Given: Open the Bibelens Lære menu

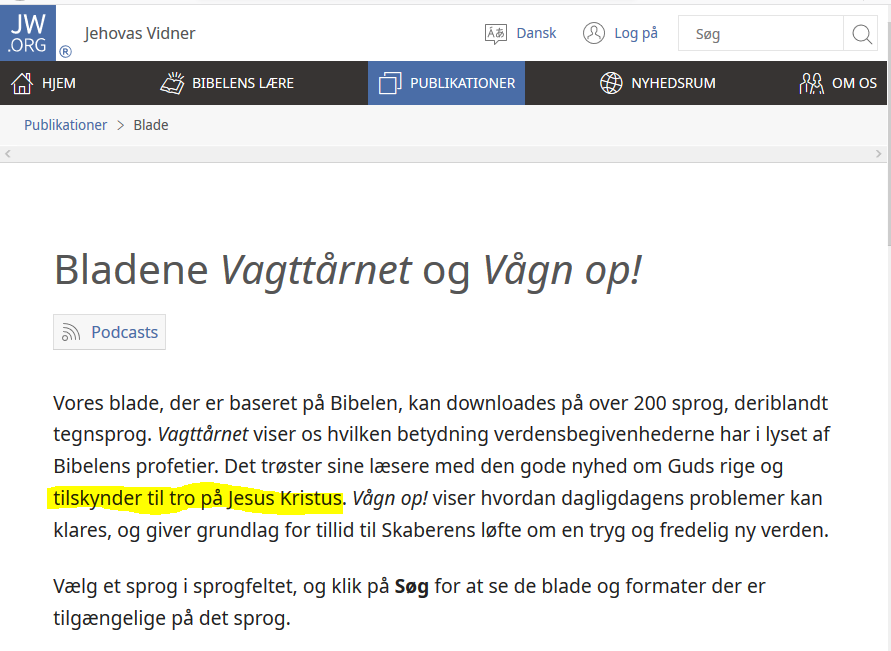Looking at the screenshot, I should click(227, 83).
